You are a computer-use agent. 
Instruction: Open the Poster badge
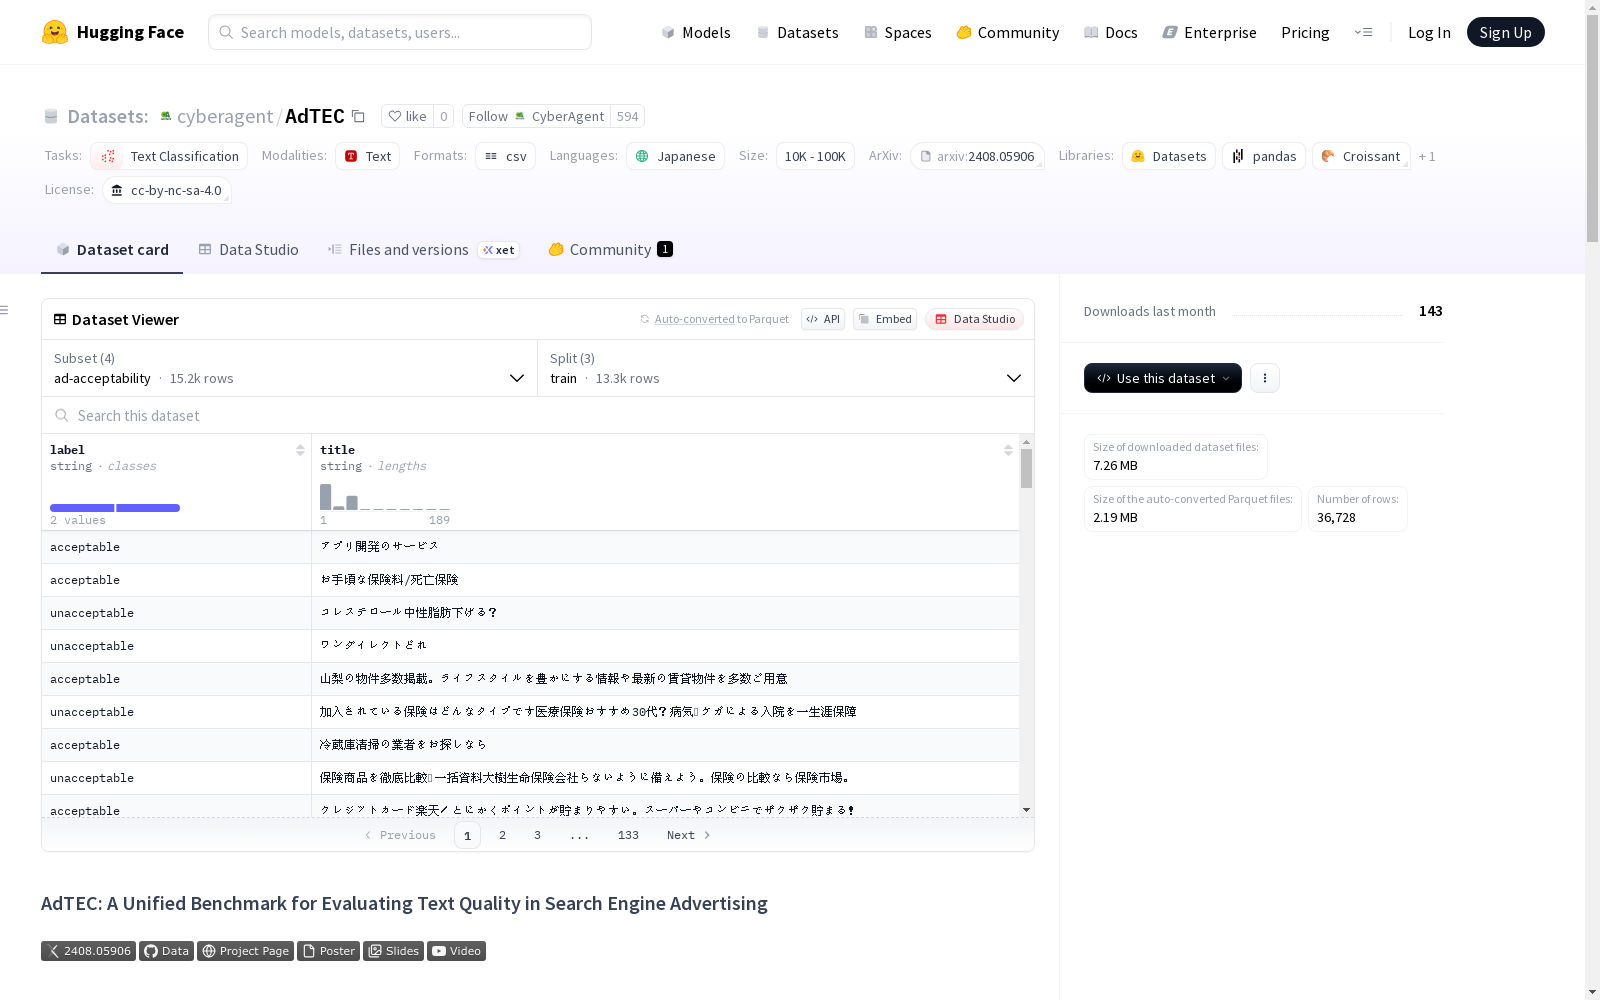328,951
